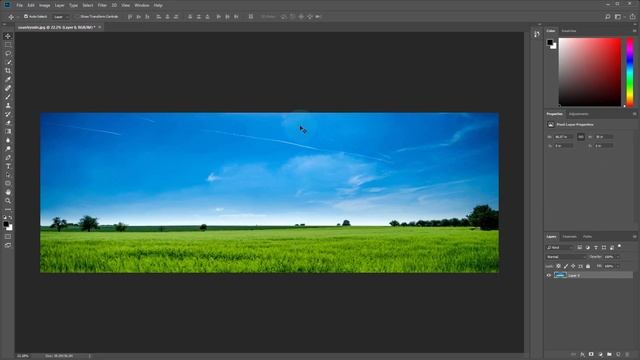Select the Move tool
640x360 pixels.
point(8,36)
